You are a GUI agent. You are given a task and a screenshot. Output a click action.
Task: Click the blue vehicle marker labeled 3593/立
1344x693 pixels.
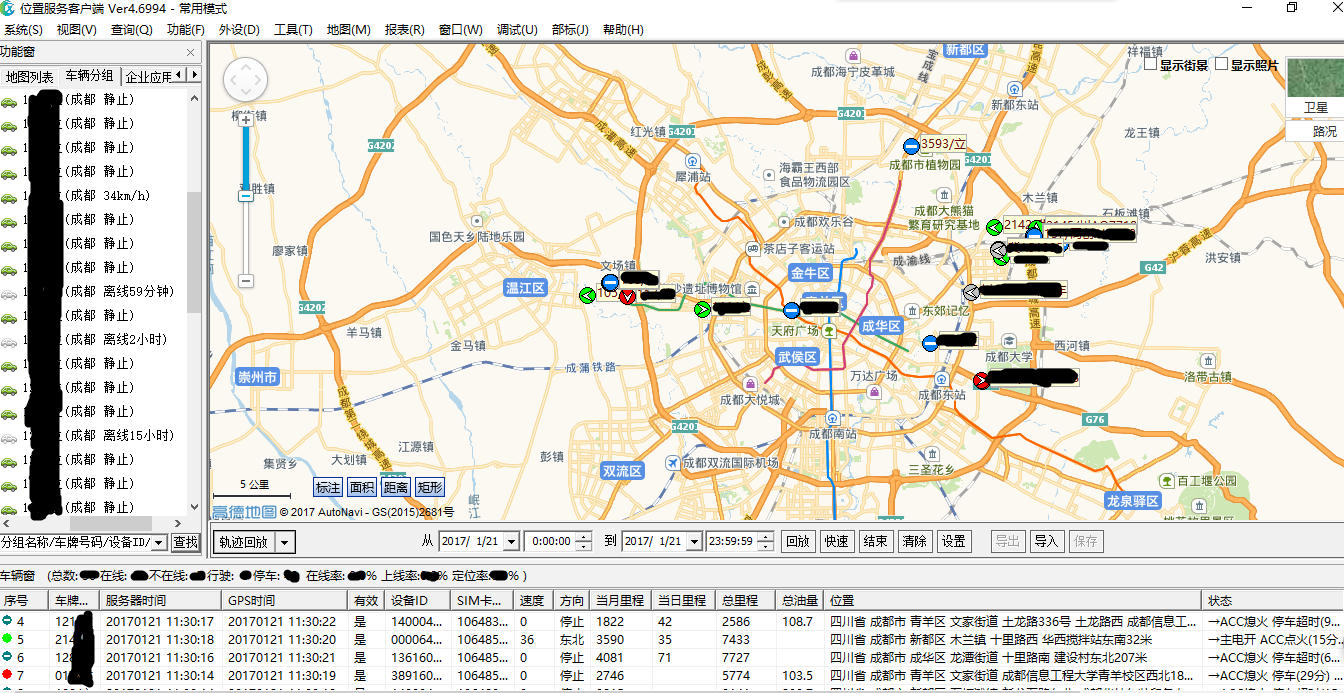[x=911, y=146]
